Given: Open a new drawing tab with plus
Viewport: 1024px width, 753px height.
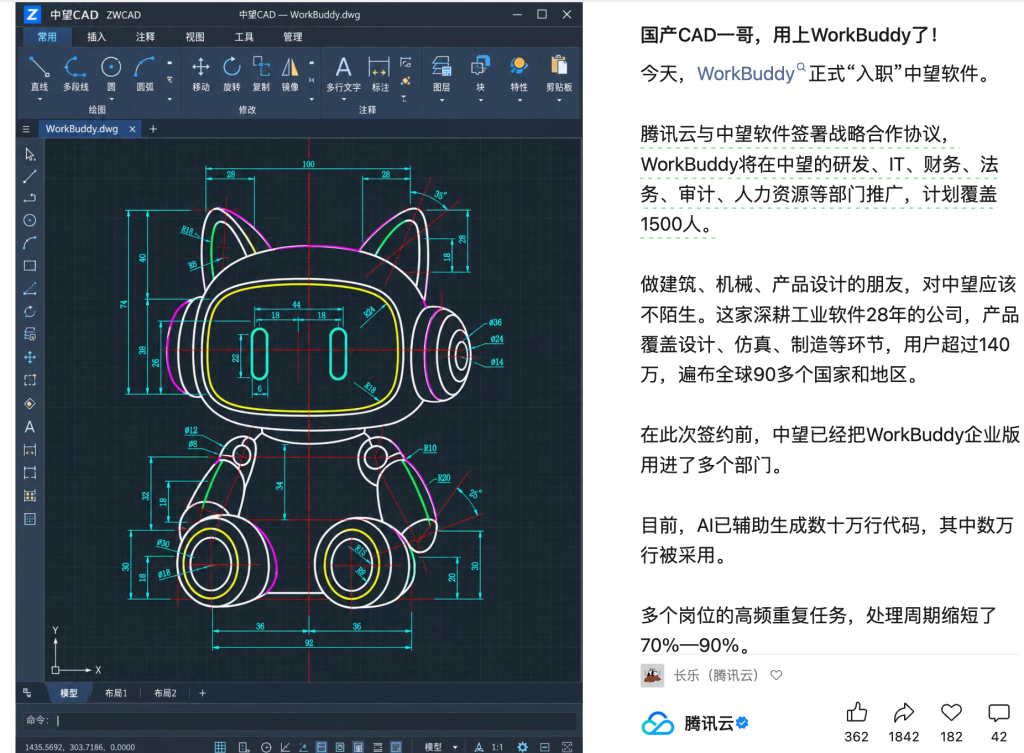Looking at the screenshot, I should click(x=153, y=129).
